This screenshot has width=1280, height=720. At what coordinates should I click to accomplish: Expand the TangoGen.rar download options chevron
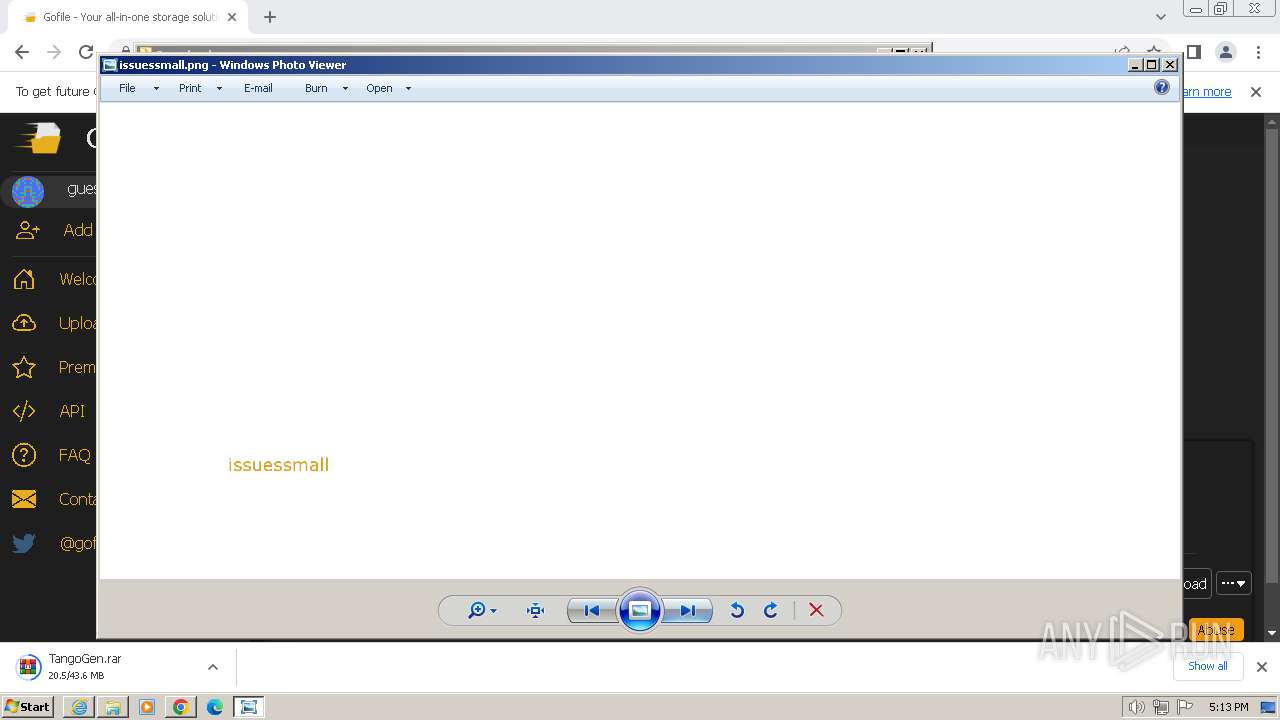[212, 667]
